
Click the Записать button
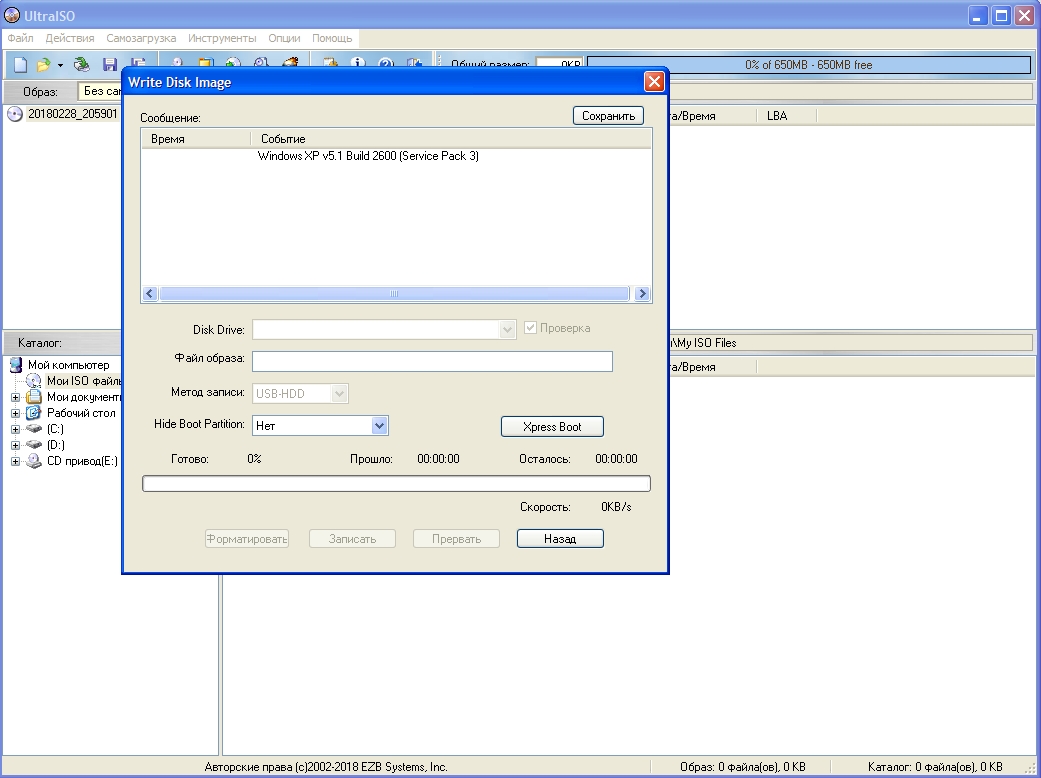pyautogui.click(x=352, y=538)
